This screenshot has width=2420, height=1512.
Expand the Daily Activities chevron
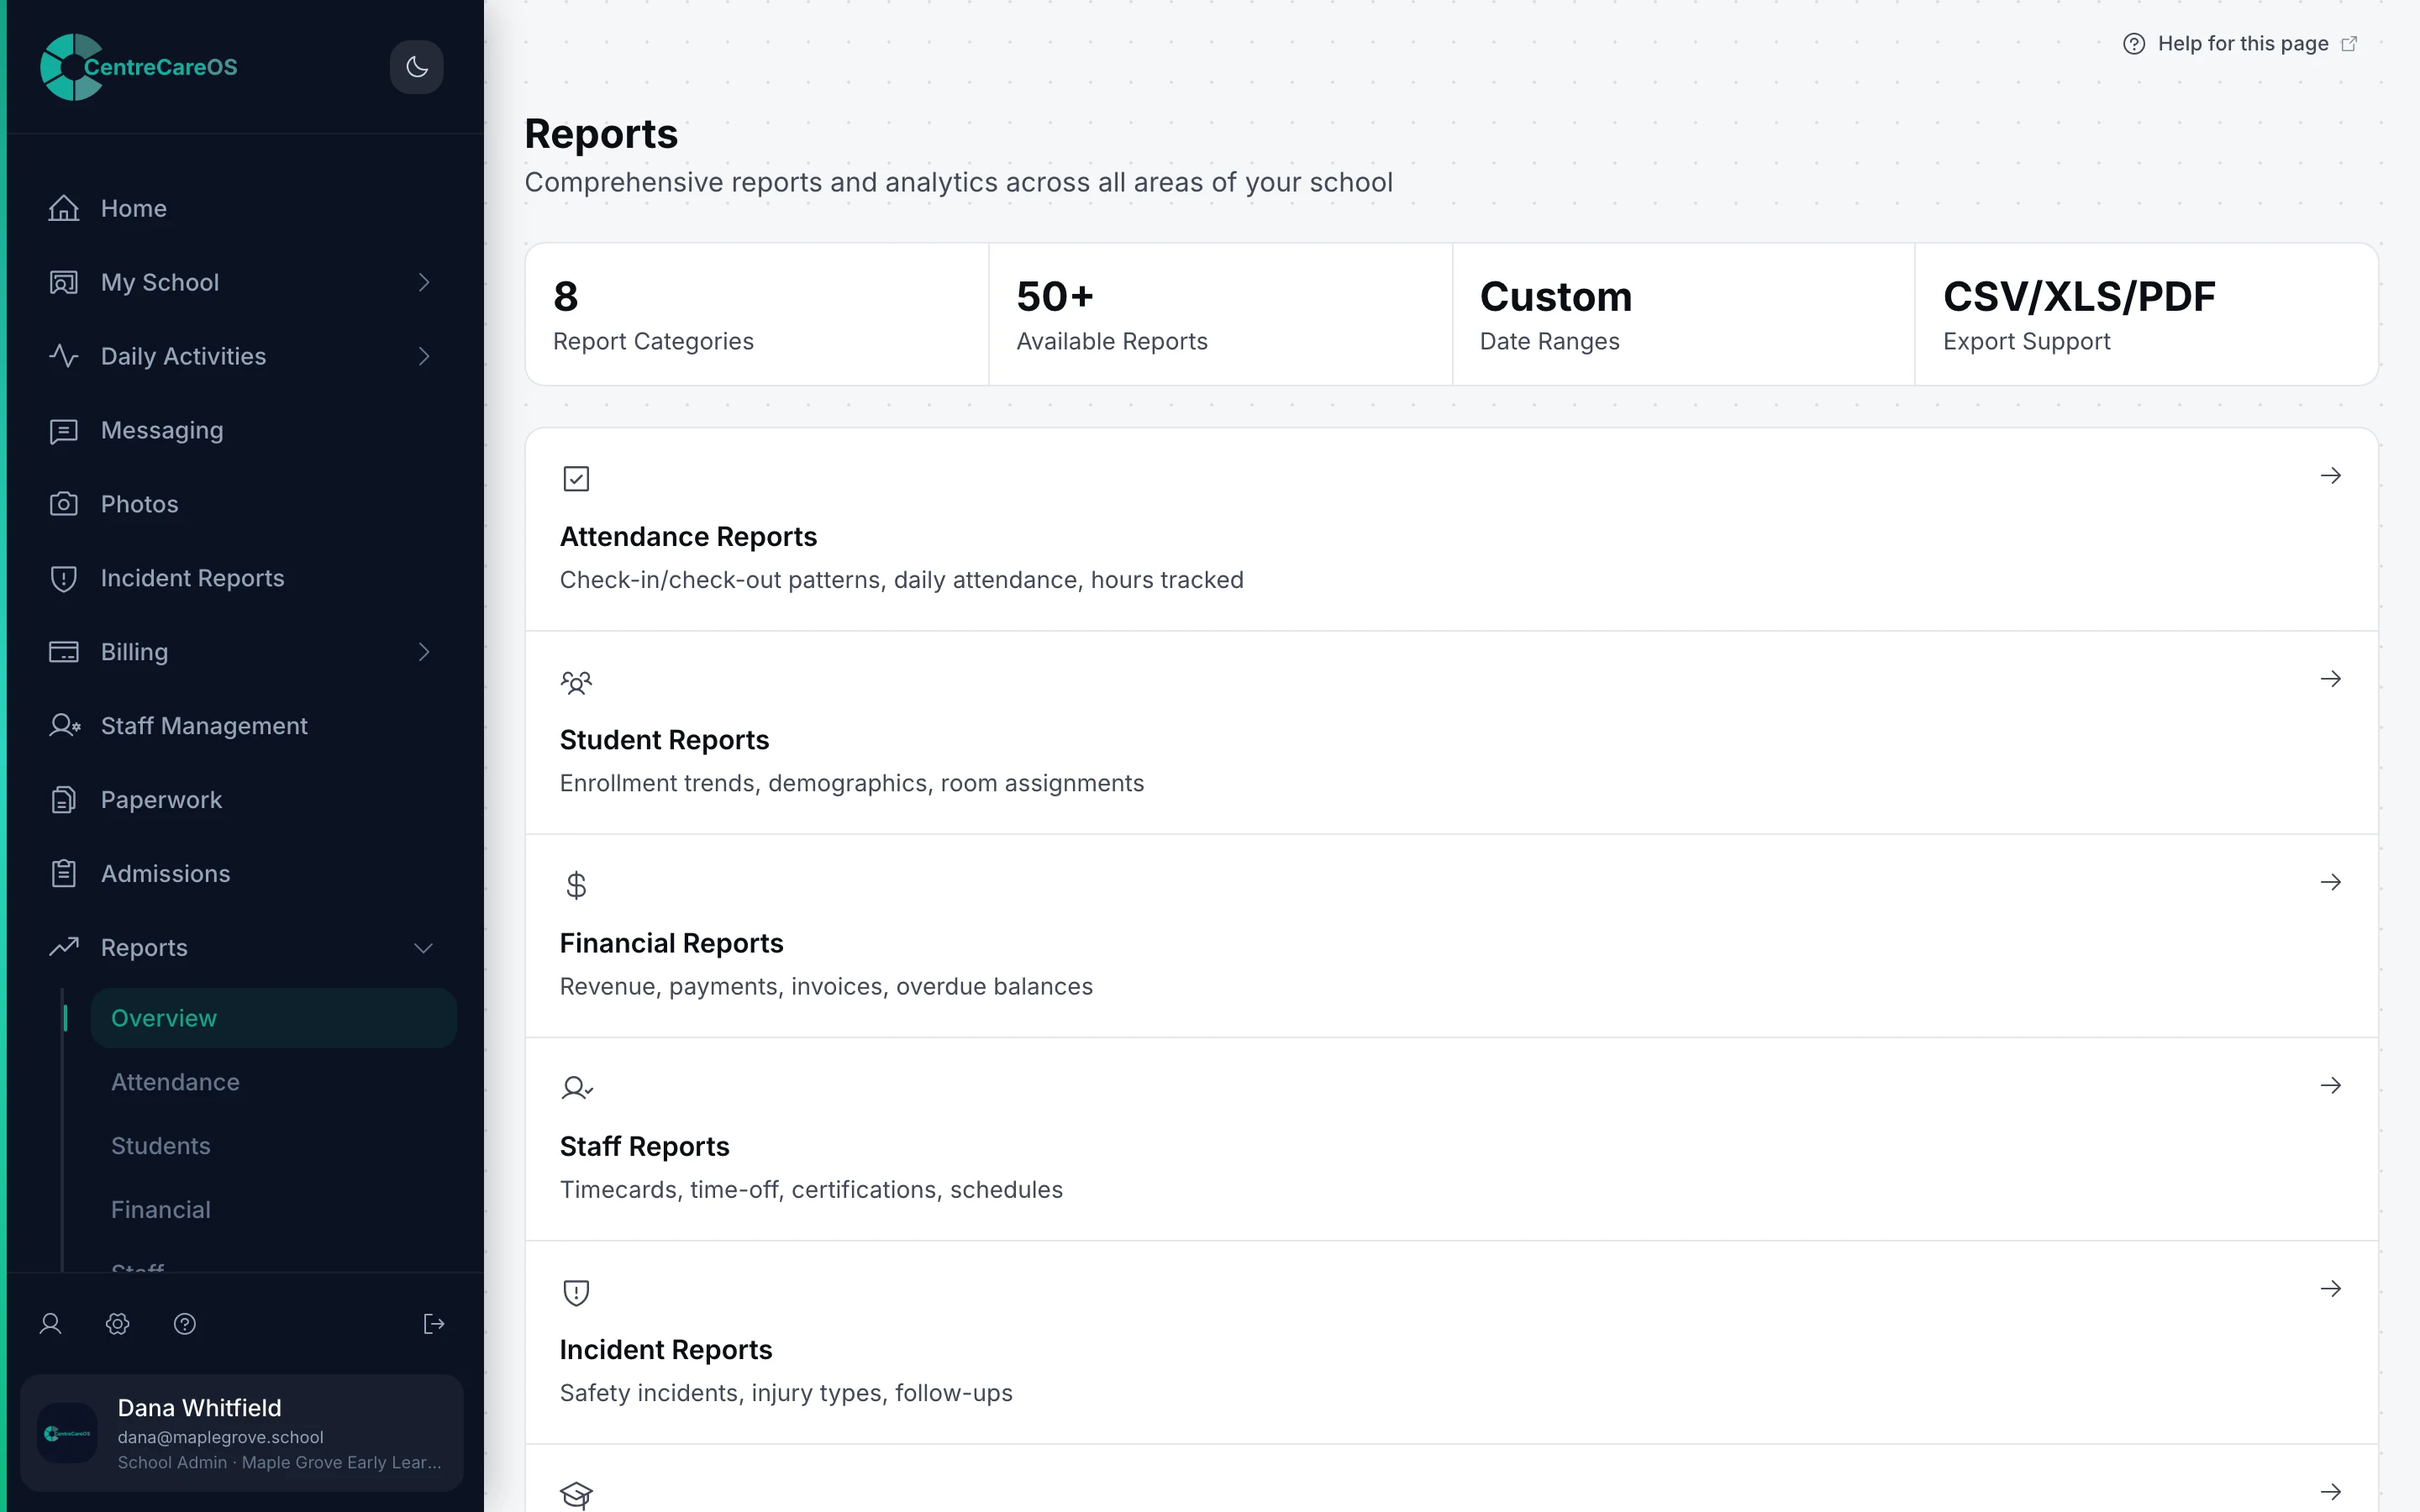click(424, 356)
